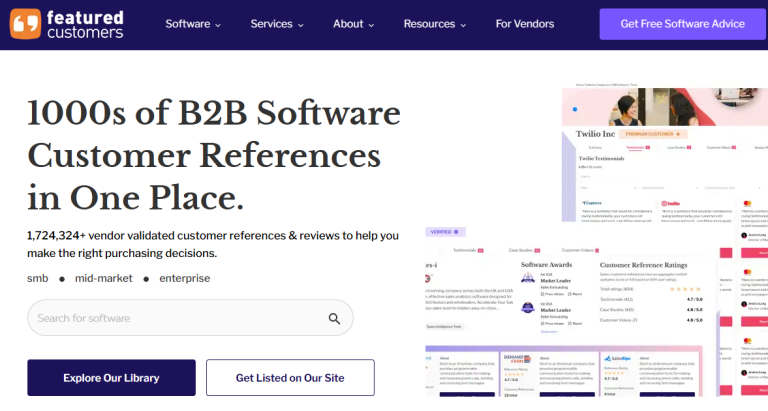Click the VERIFIED badge in preview
This screenshot has height=411, width=768.
[445, 232]
